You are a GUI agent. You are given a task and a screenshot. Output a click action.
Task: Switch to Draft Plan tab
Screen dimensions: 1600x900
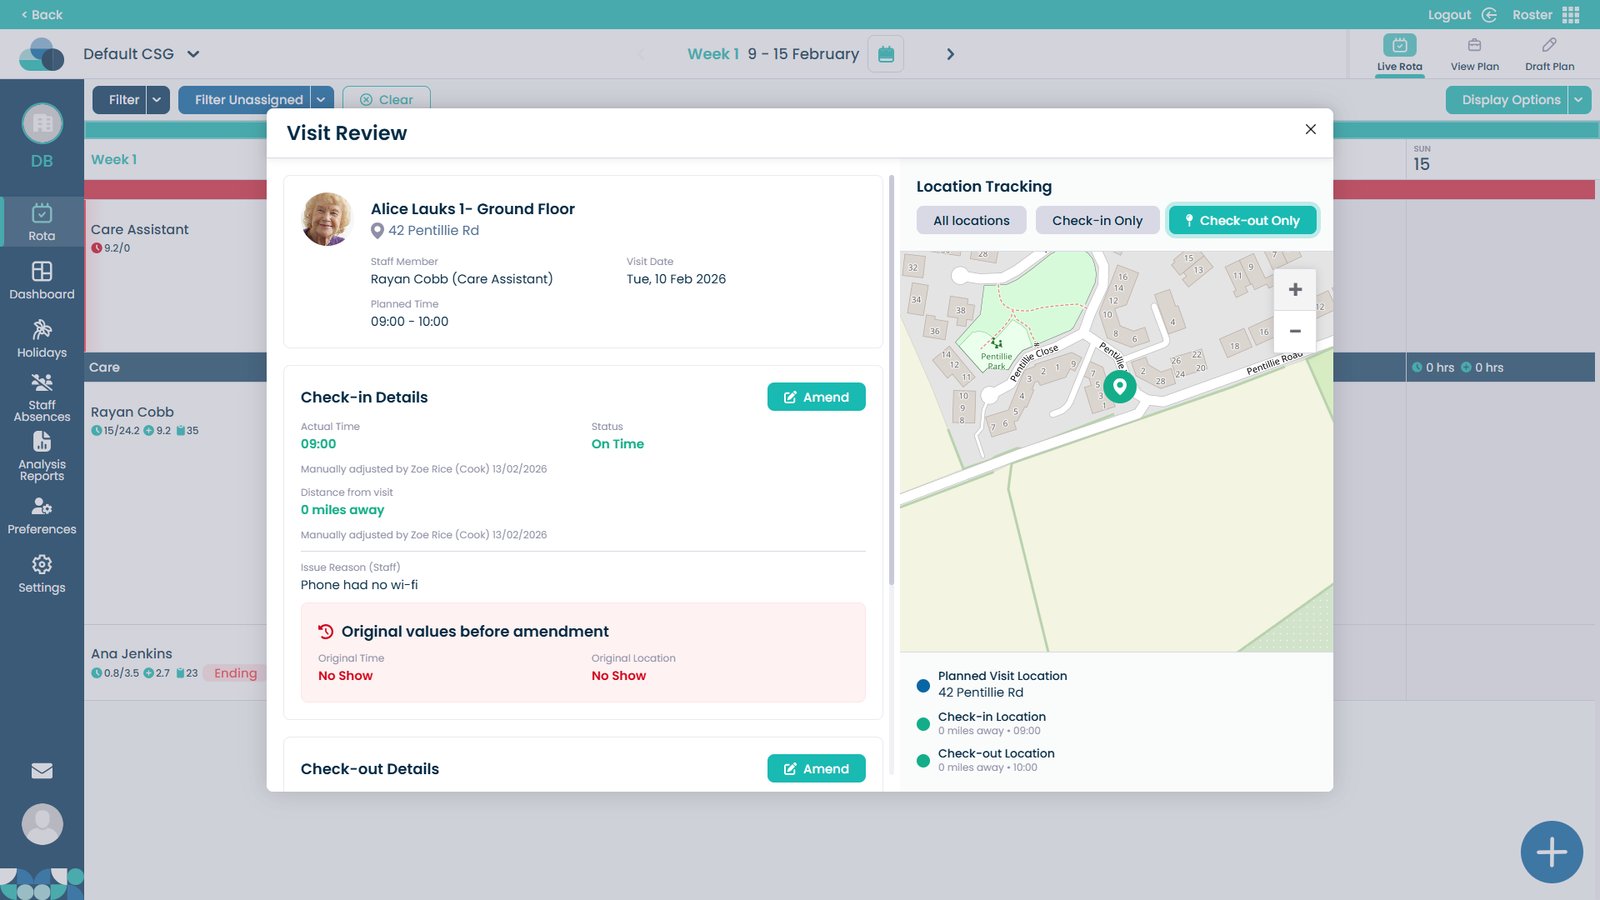[x=1549, y=54]
